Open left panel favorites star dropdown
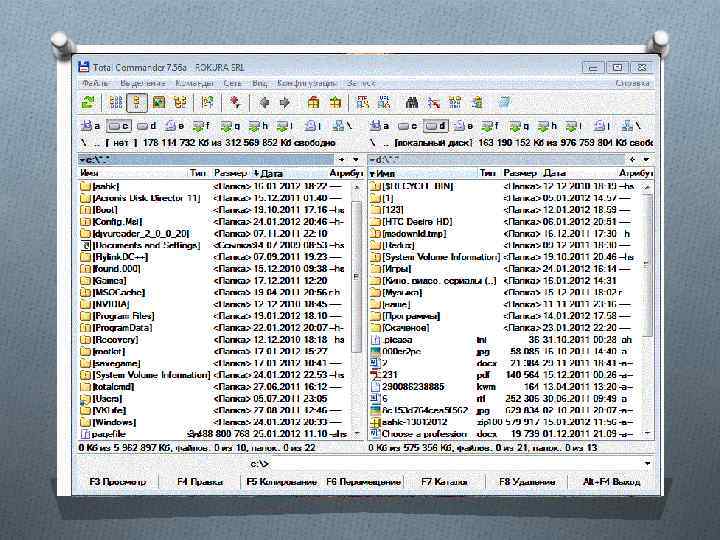 [342, 159]
